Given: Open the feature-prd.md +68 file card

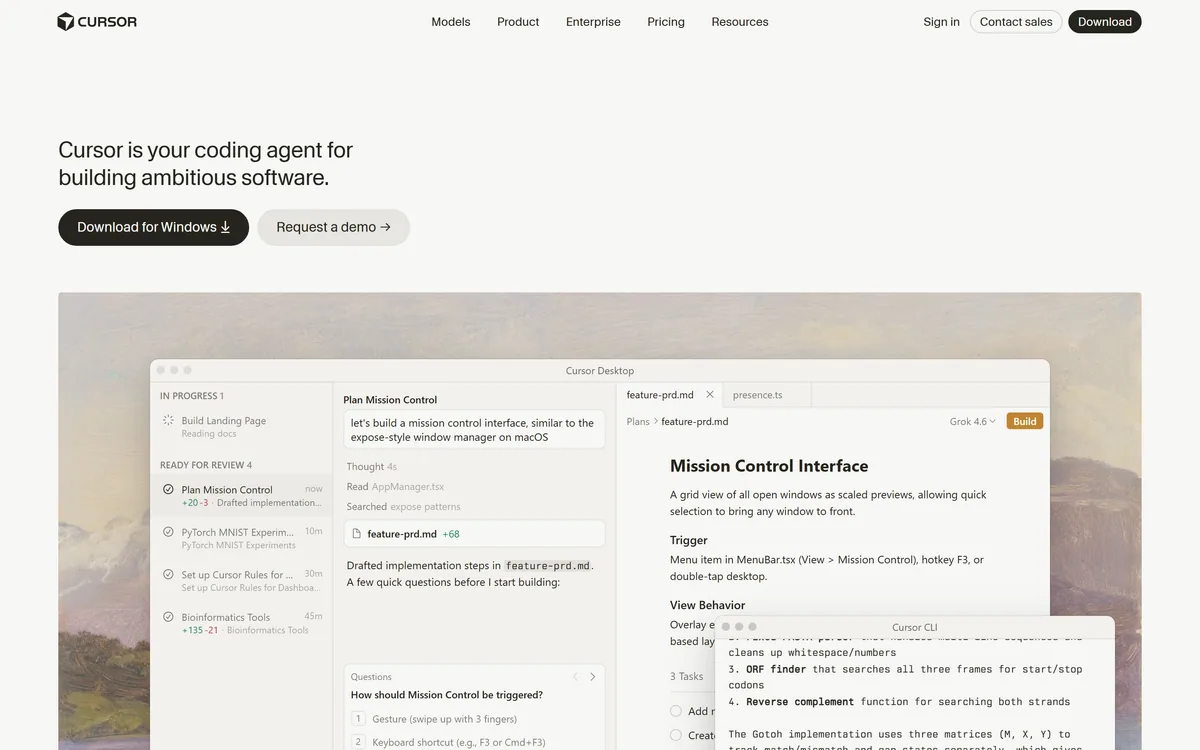Looking at the screenshot, I should pos(474,534).
